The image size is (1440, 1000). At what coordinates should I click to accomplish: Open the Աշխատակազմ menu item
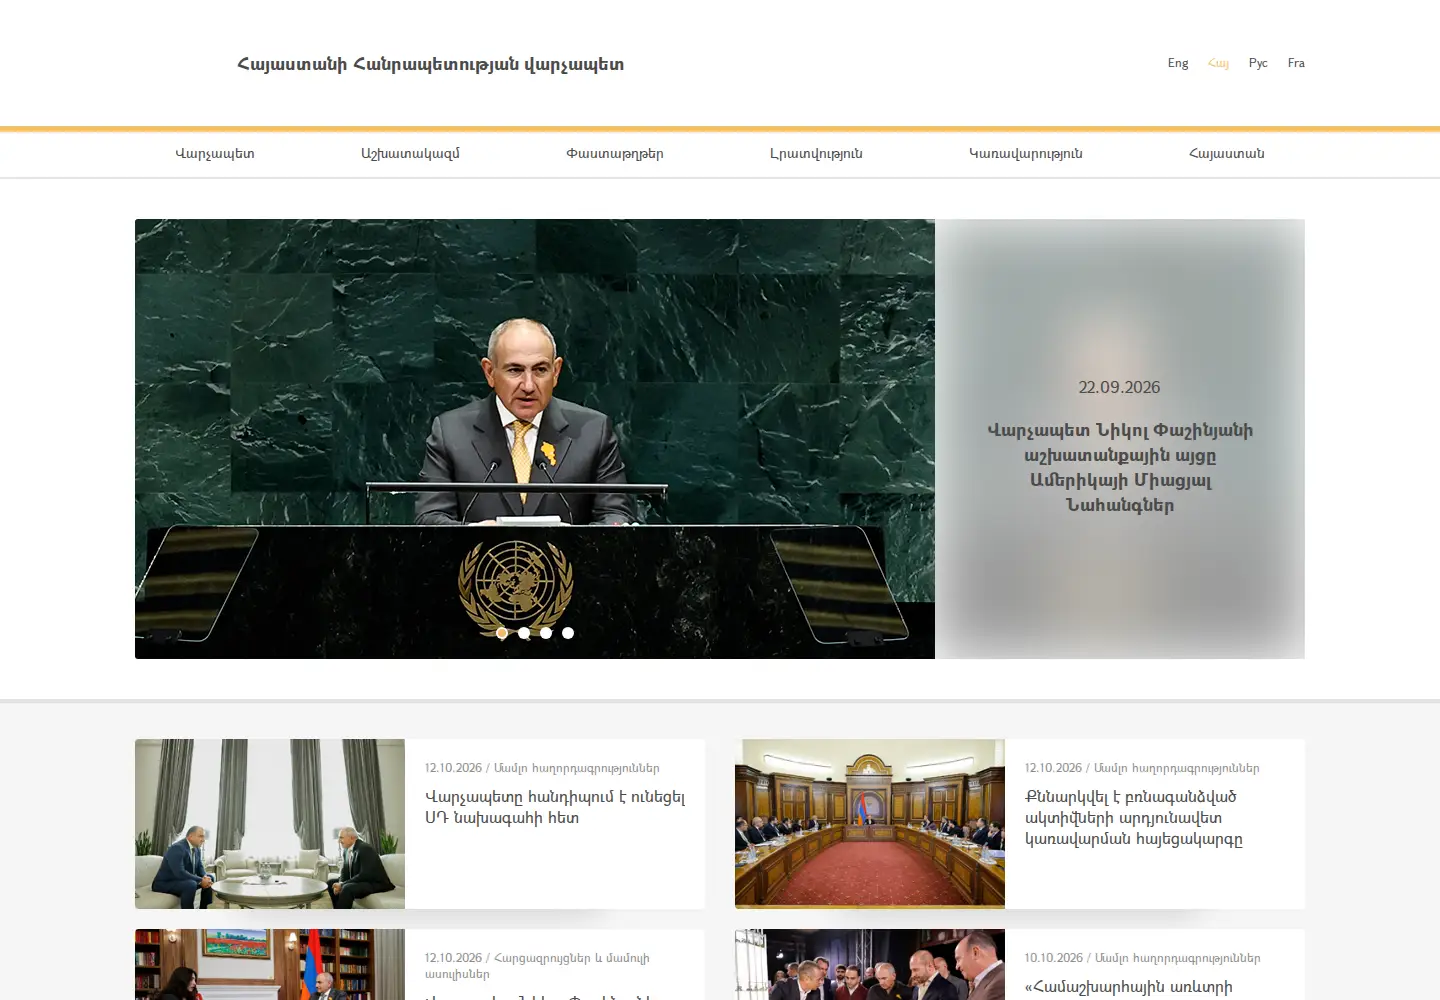click(410, 154)
